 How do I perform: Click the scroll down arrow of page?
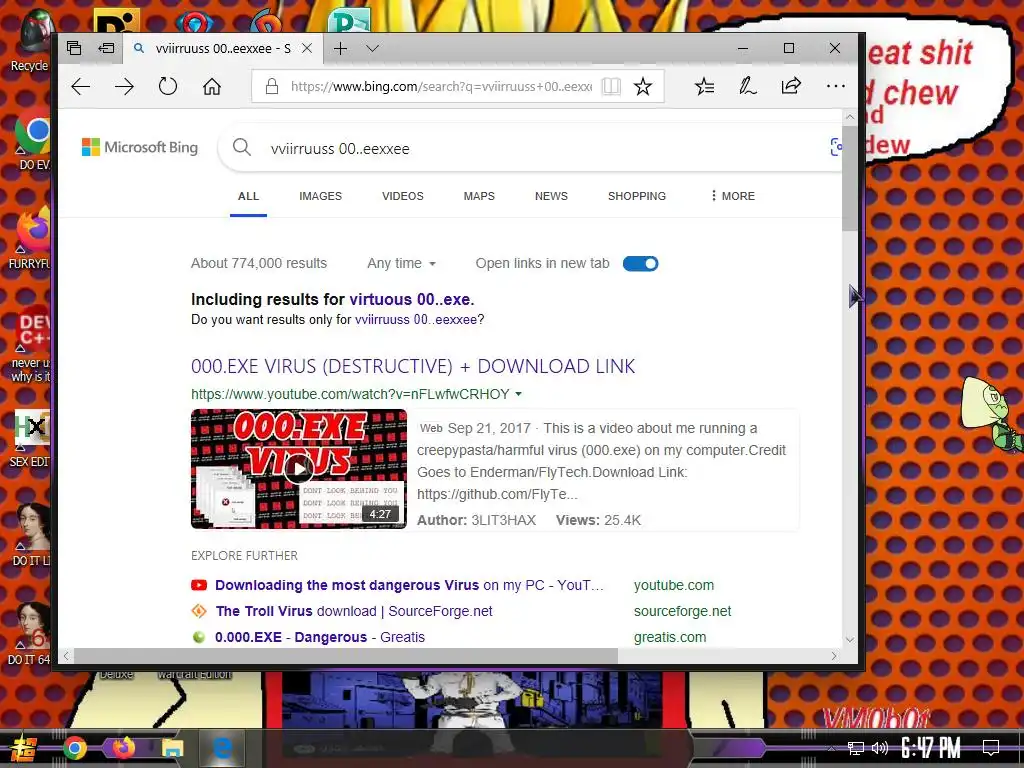coord(850,639)
